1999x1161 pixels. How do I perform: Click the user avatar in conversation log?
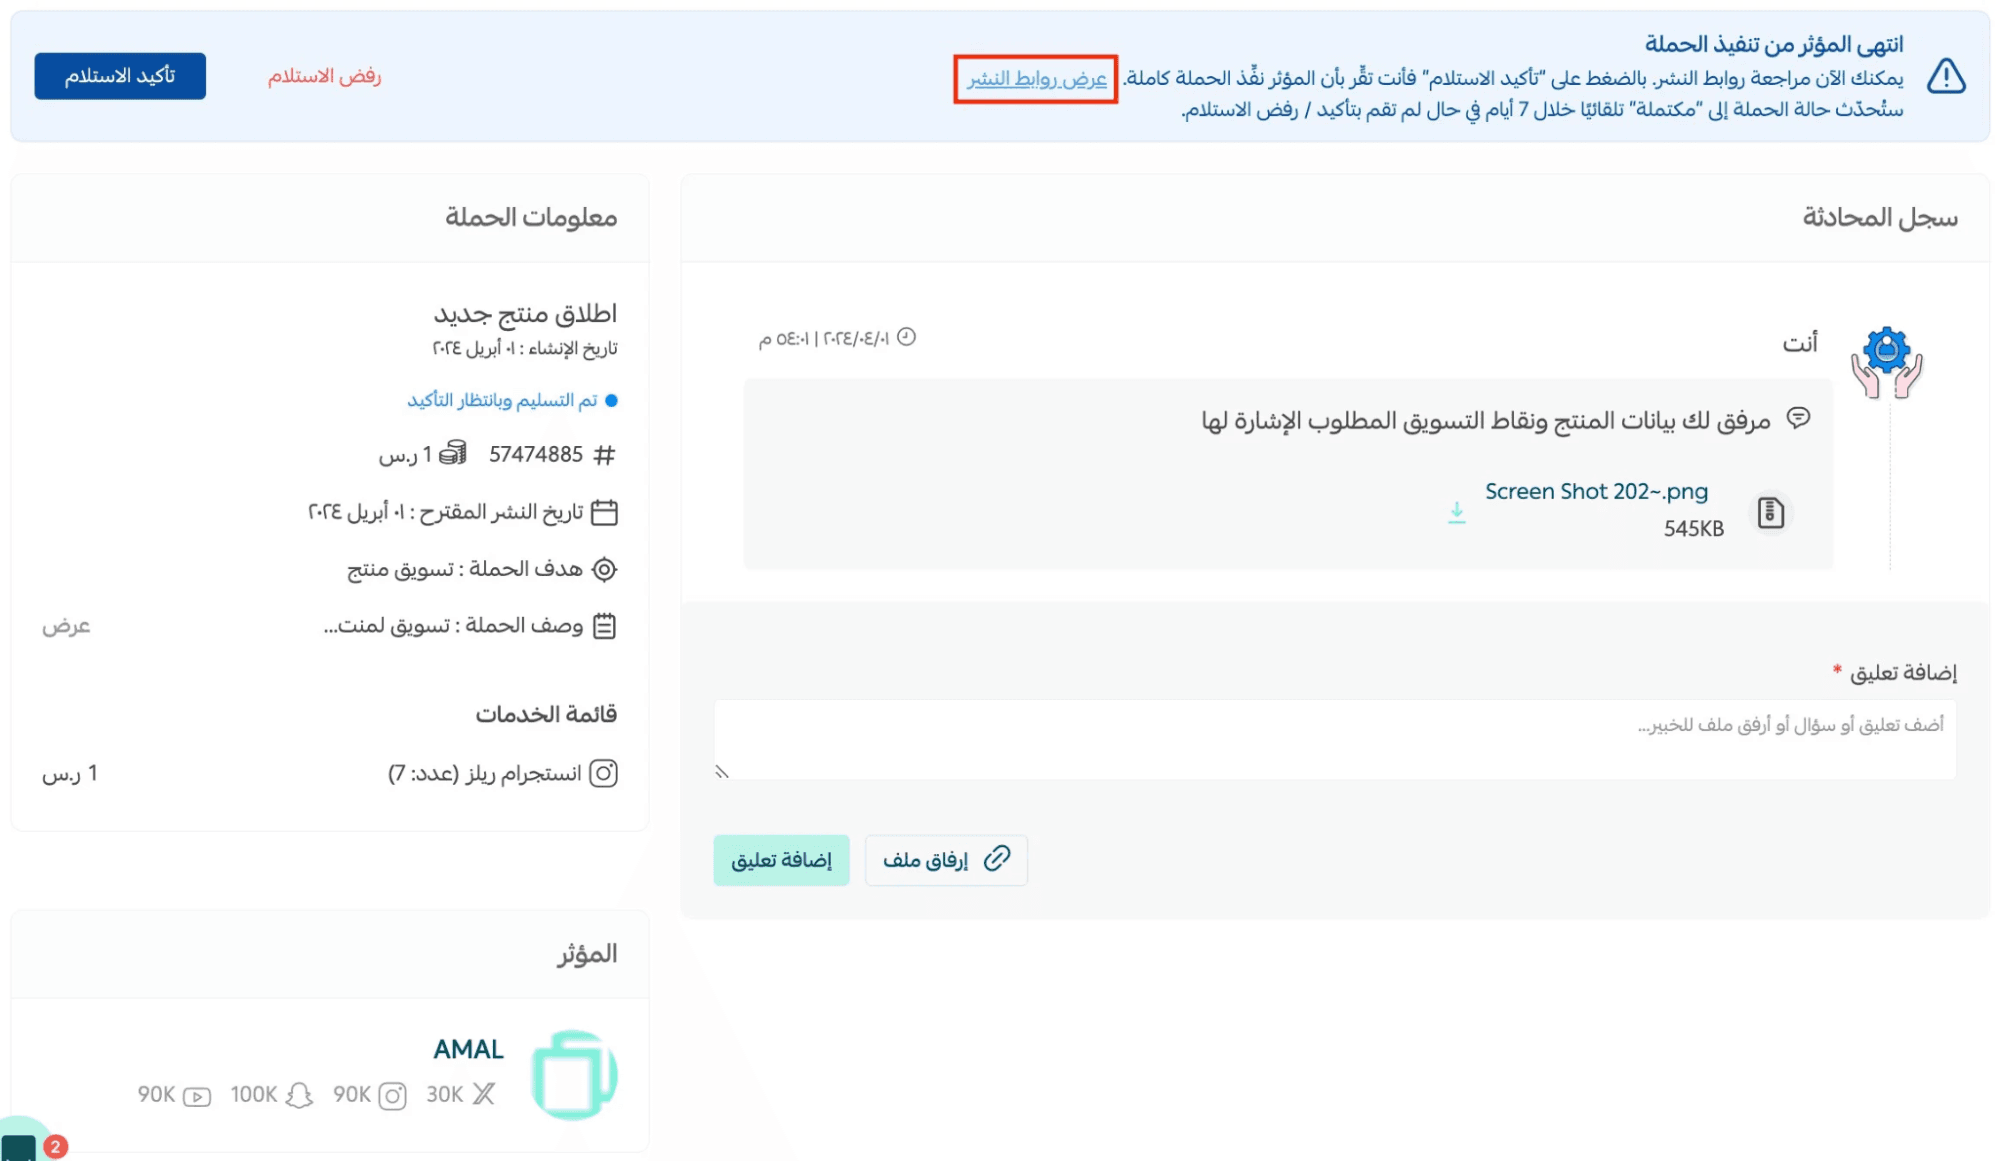pyautogui.click(x=1885, y=362)
